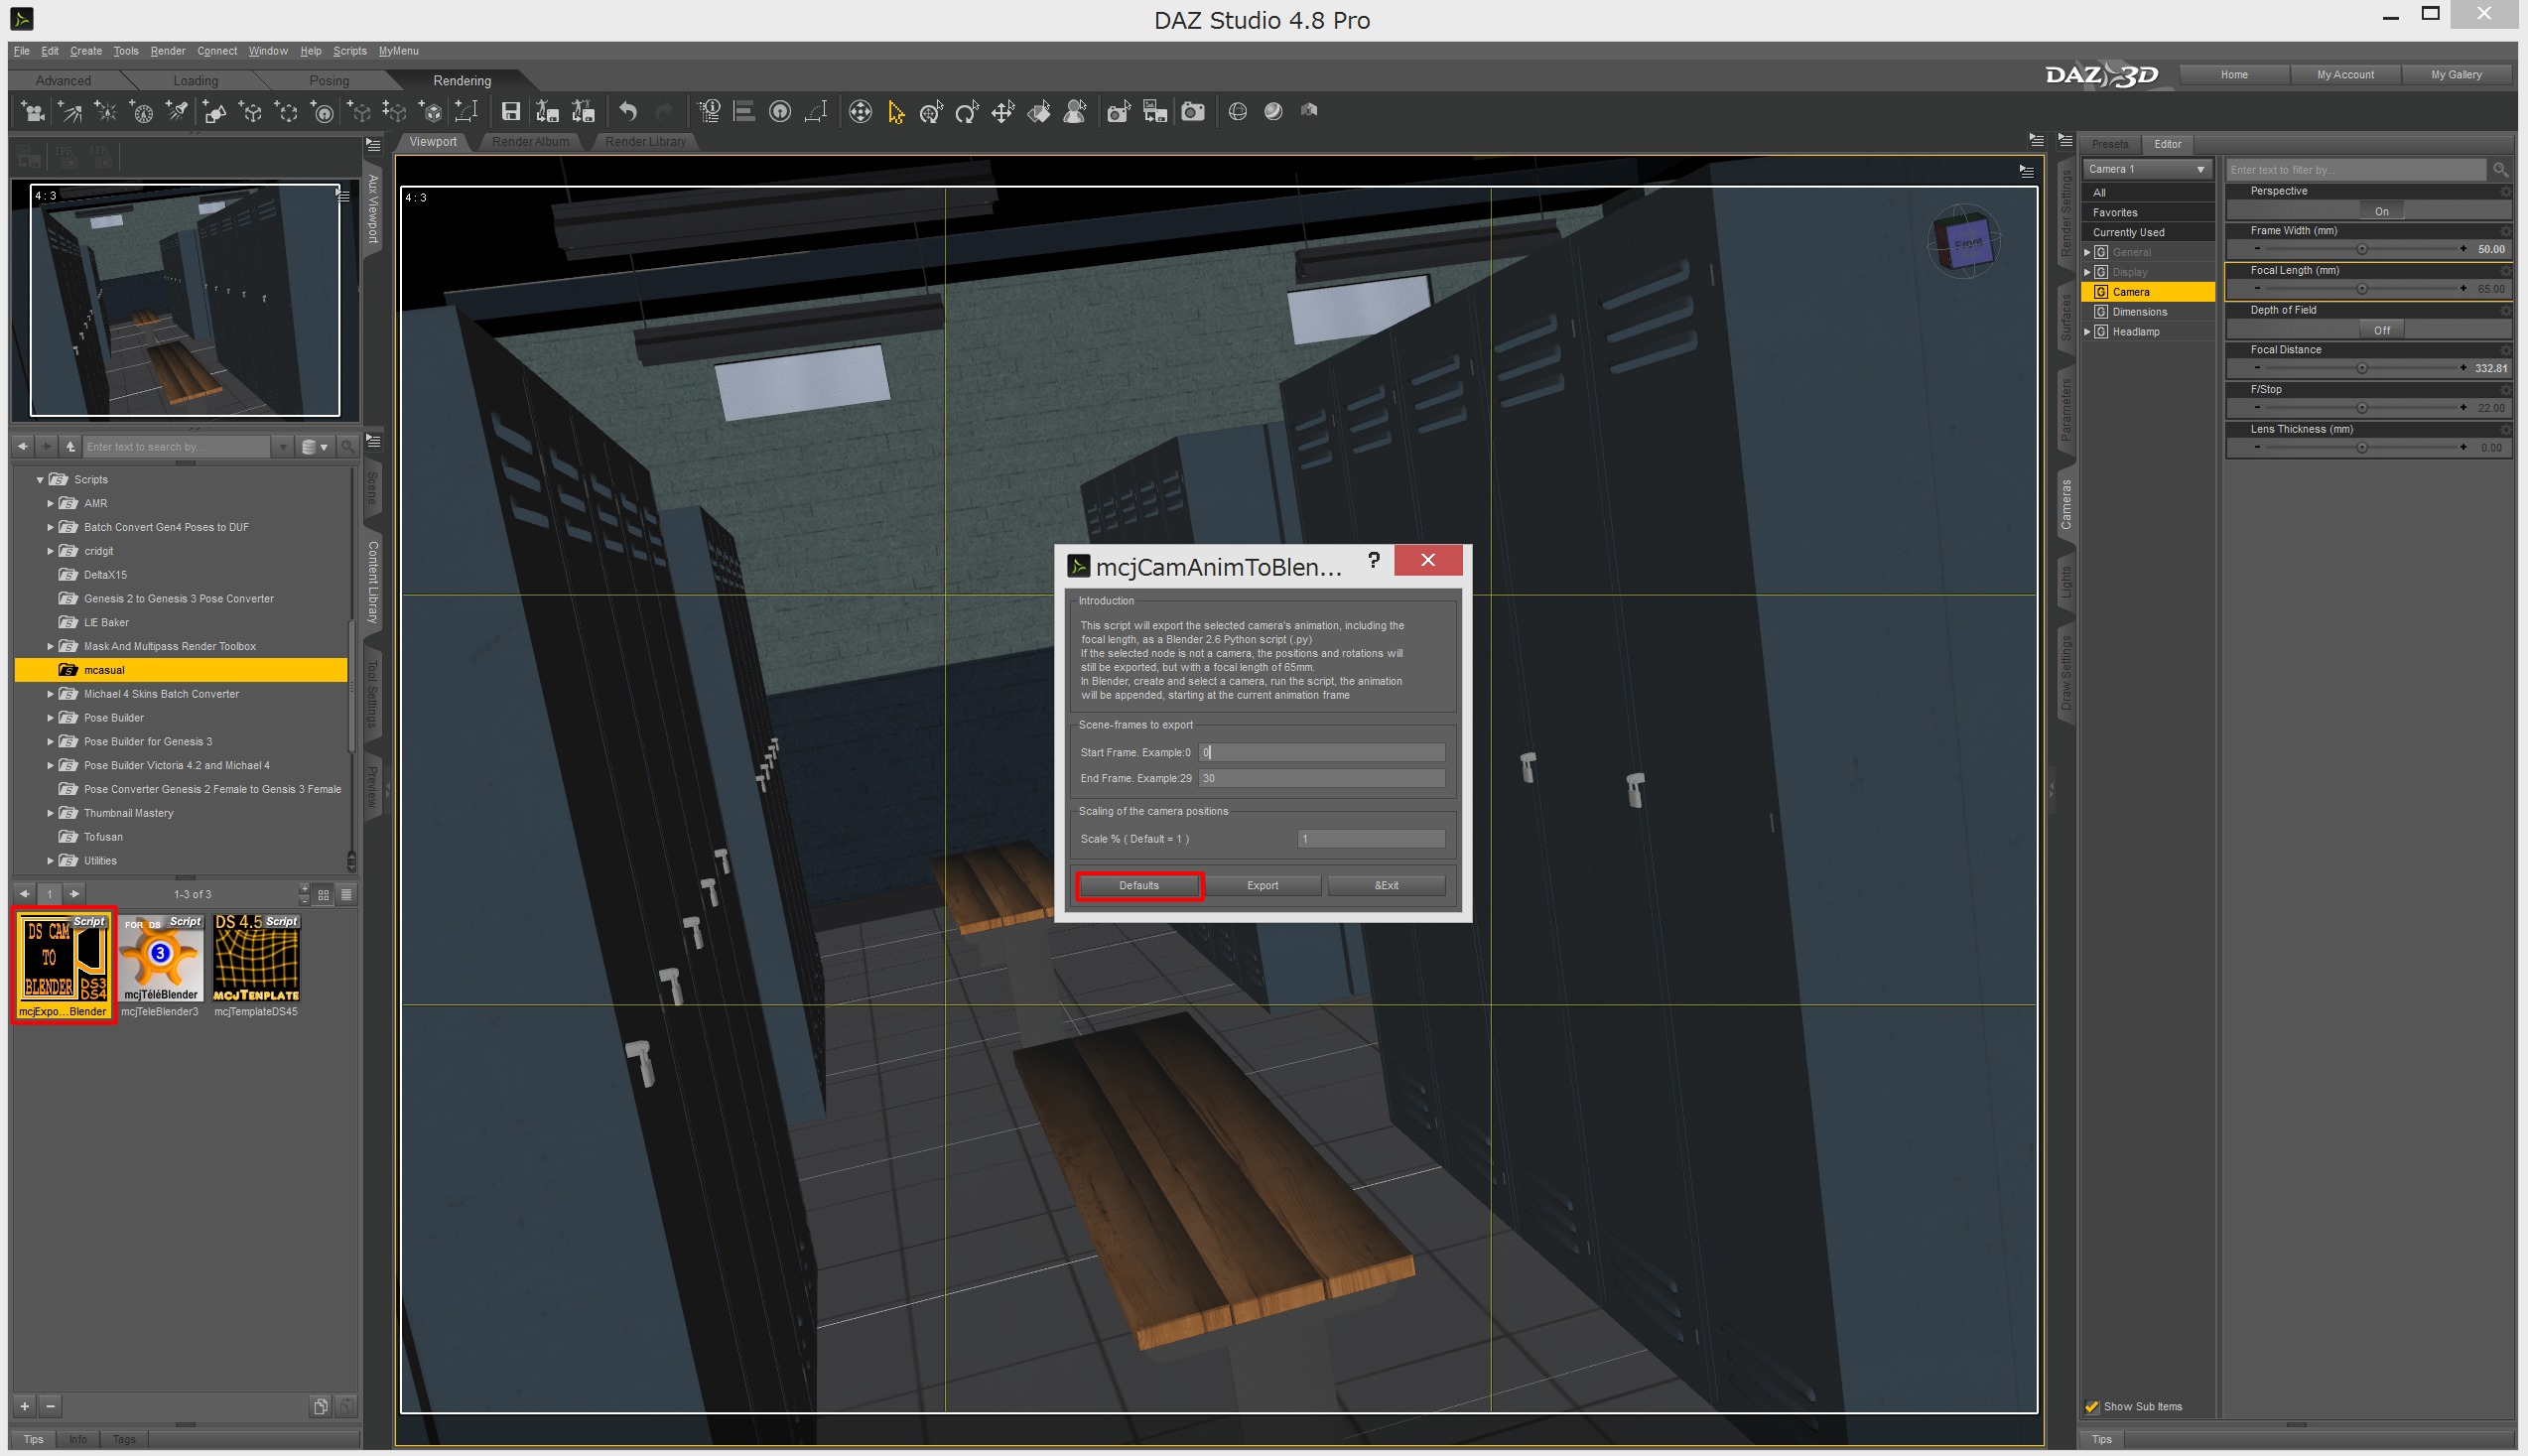
Task: Click the Align lines icon in toolbar
Action: point(744,112)
